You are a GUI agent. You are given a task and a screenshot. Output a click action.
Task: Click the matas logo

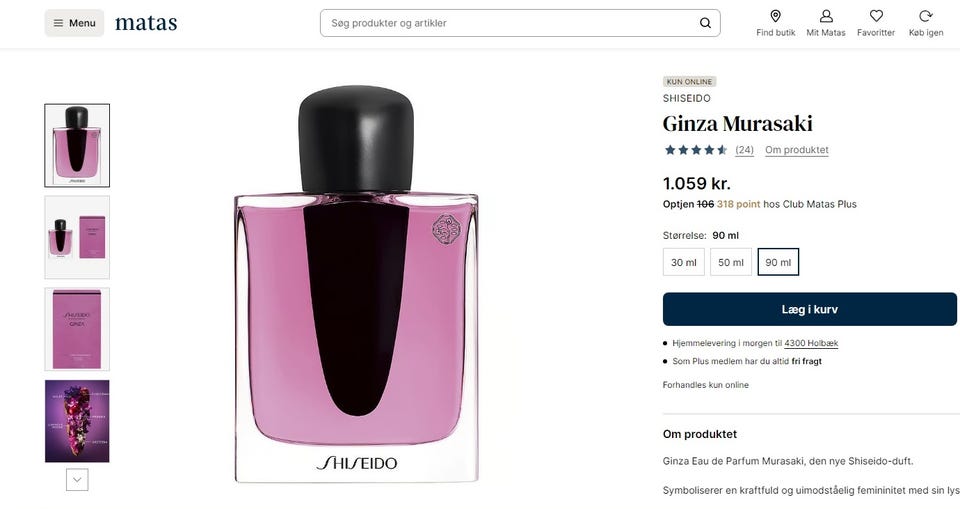click(146, 23)
